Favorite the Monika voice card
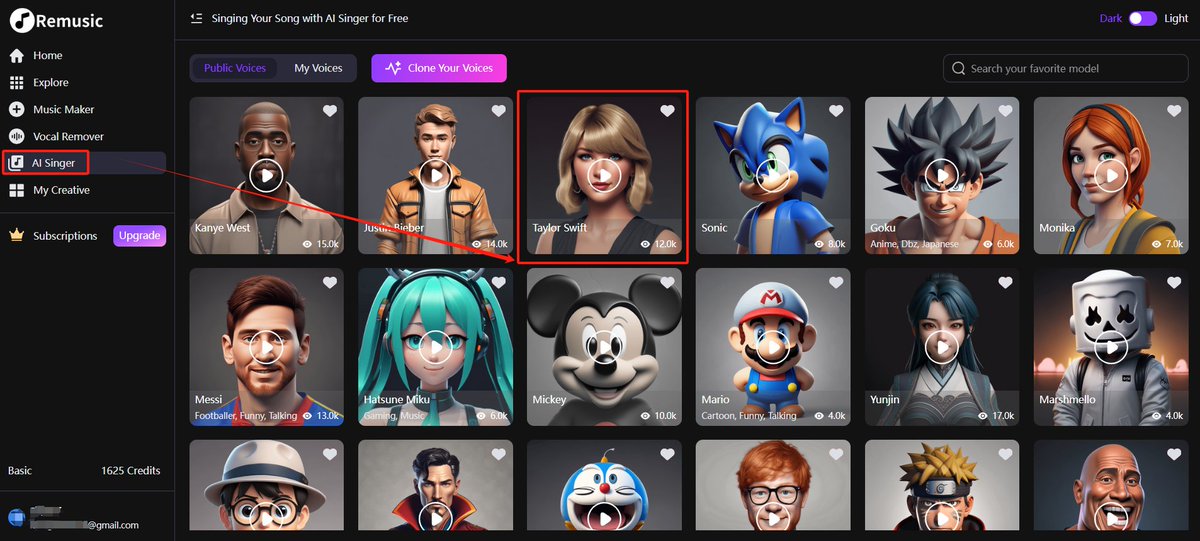Image resolution: width=1200 pixels, height=541 pixels. [x=1174, y=111]
